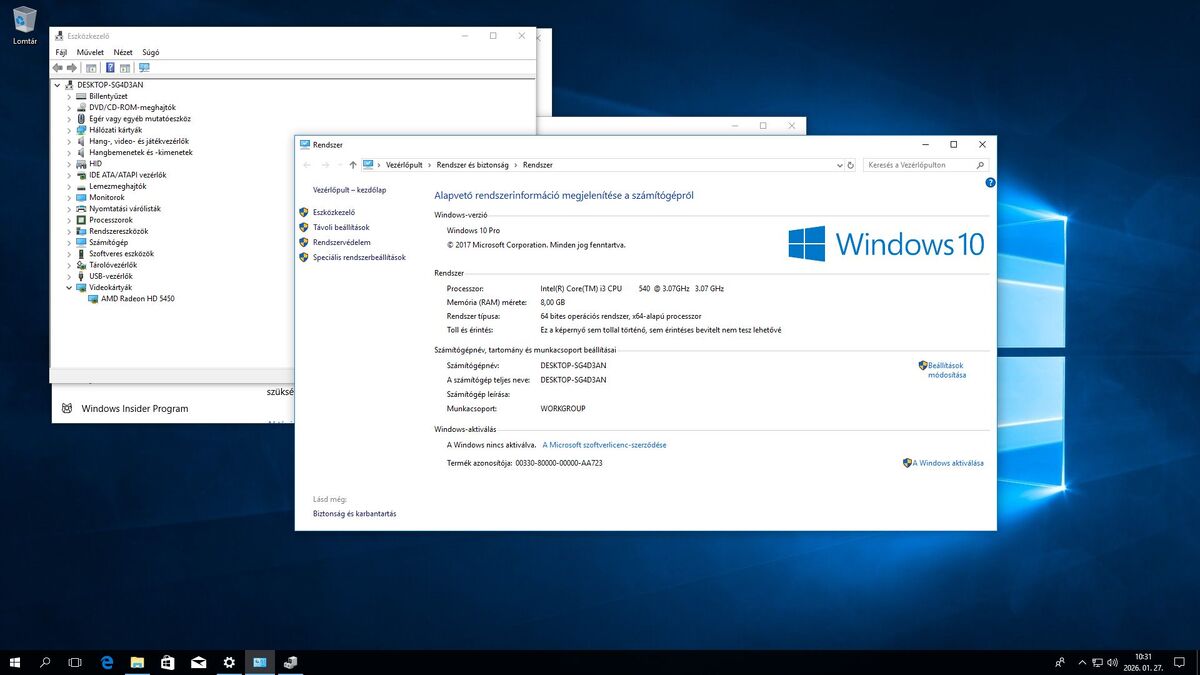Click the blue help question mark icon
Image resolution: width=1200 pixels, height=675 pixels.
tap(990, 183)
